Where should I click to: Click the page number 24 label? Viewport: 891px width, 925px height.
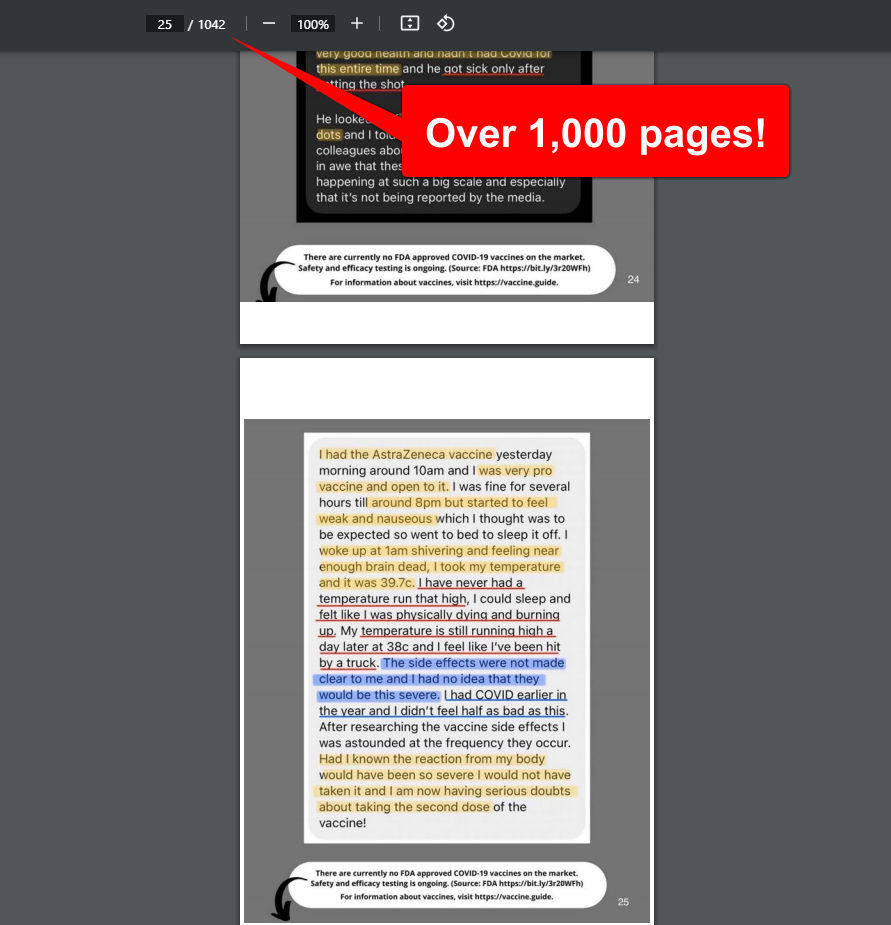[633, 279]
